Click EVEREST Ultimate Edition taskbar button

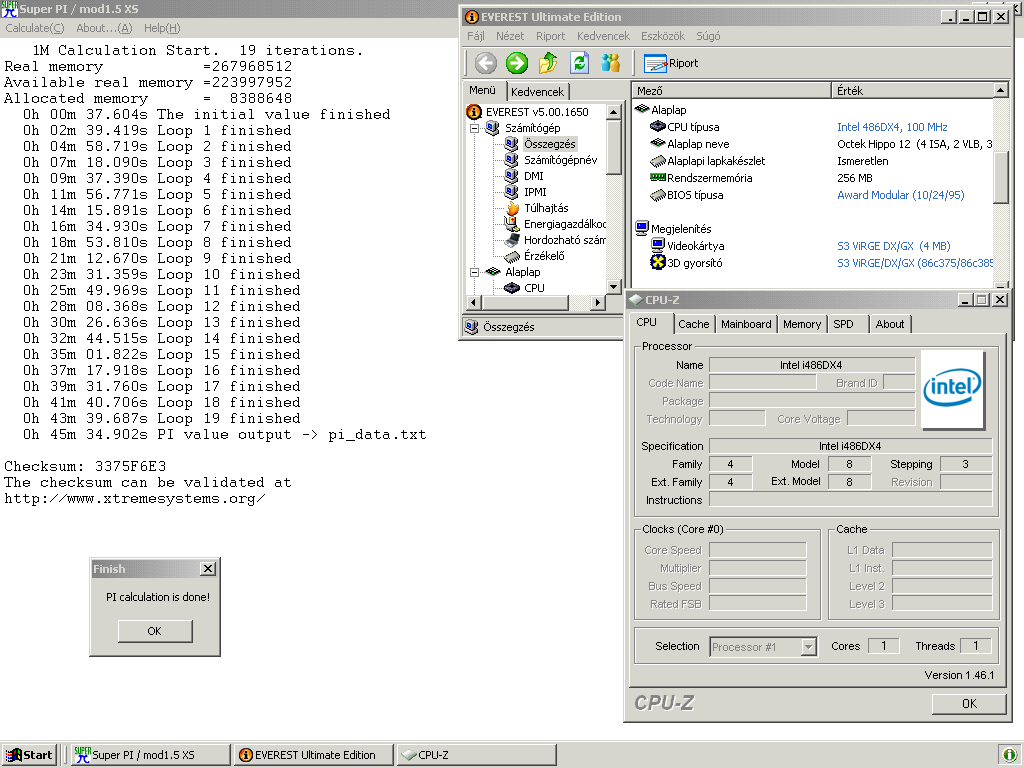pyautogui.click(x=314, y=755)
